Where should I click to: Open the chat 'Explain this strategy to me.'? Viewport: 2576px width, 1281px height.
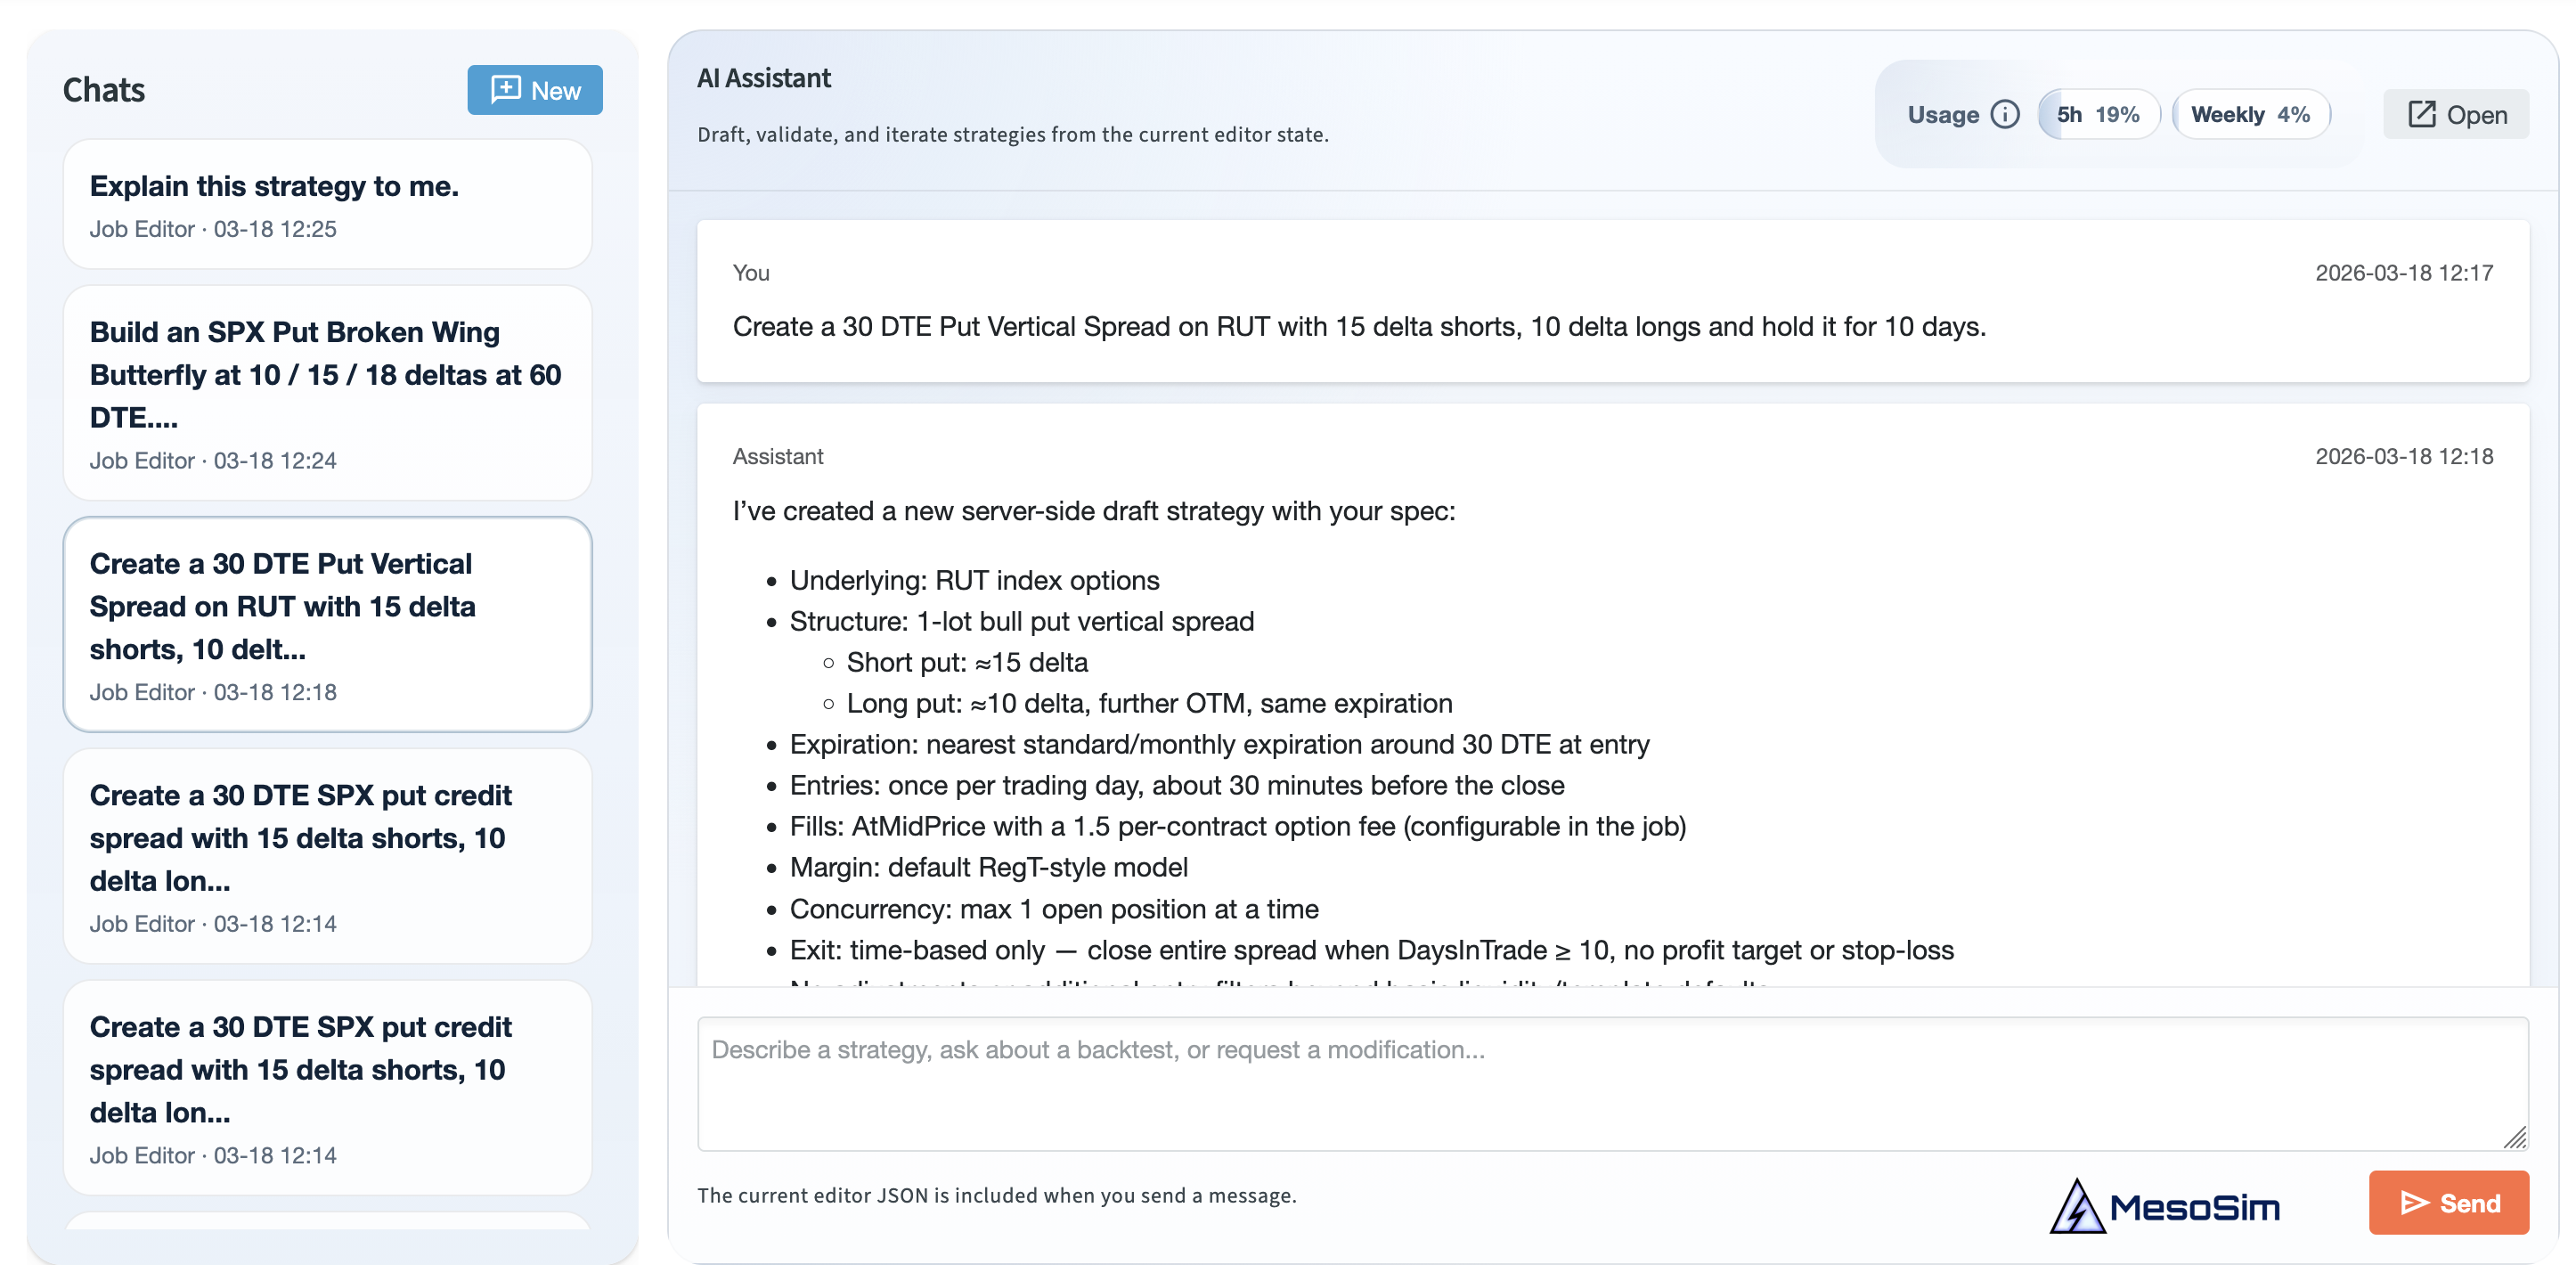tap(327, 203)
